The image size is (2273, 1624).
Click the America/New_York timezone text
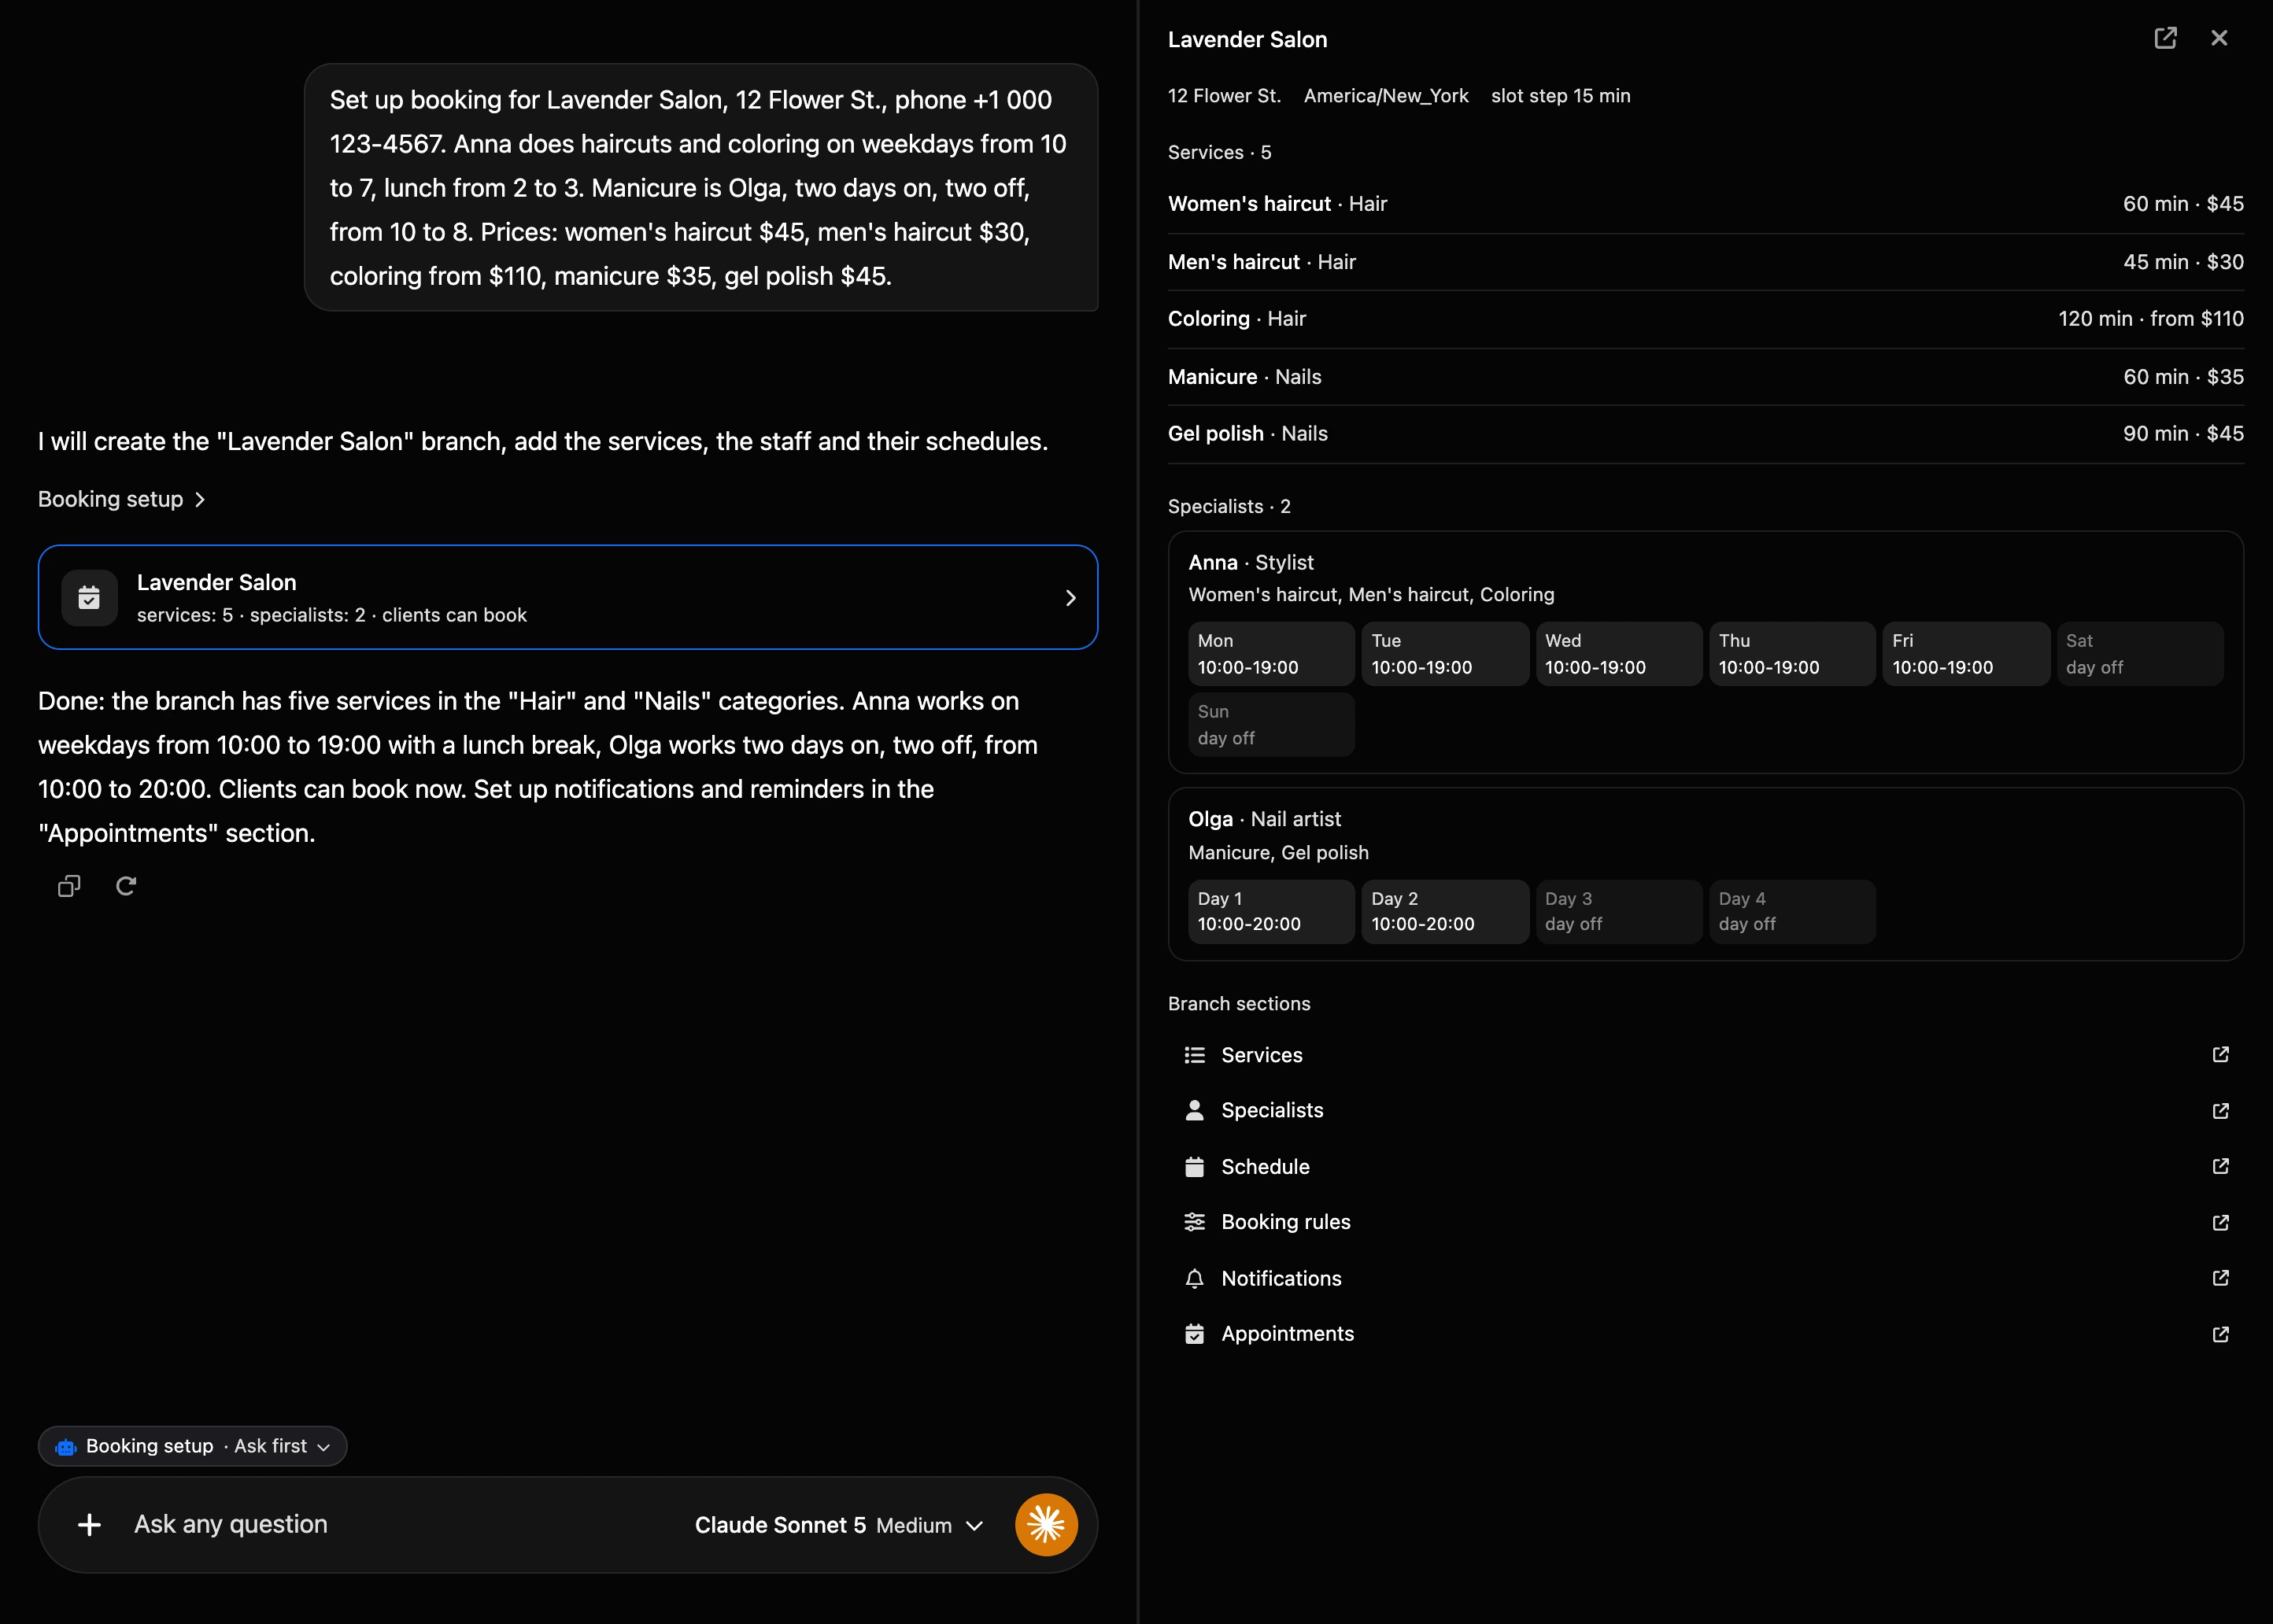tap(1386, 96)
